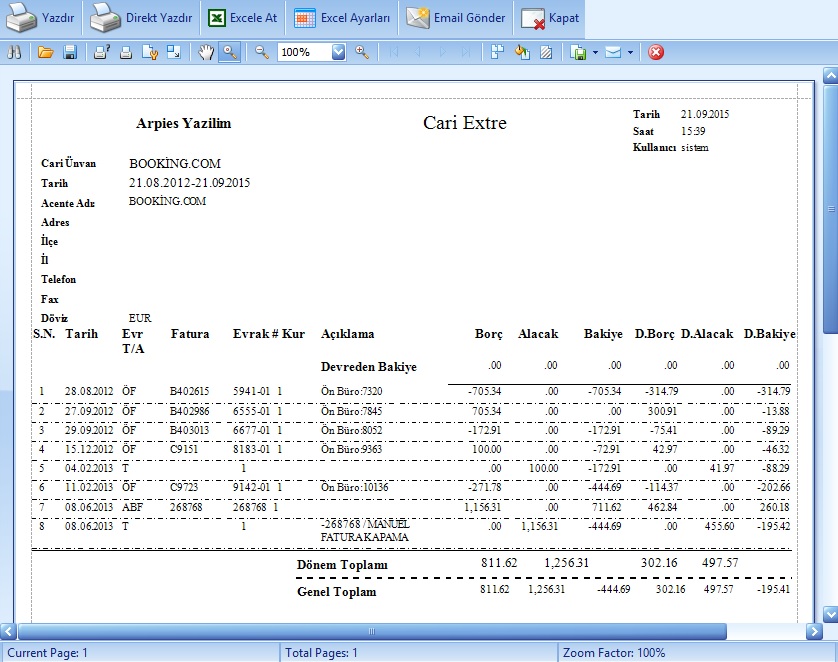Select the hand pan tool

(x=206, y=52)
